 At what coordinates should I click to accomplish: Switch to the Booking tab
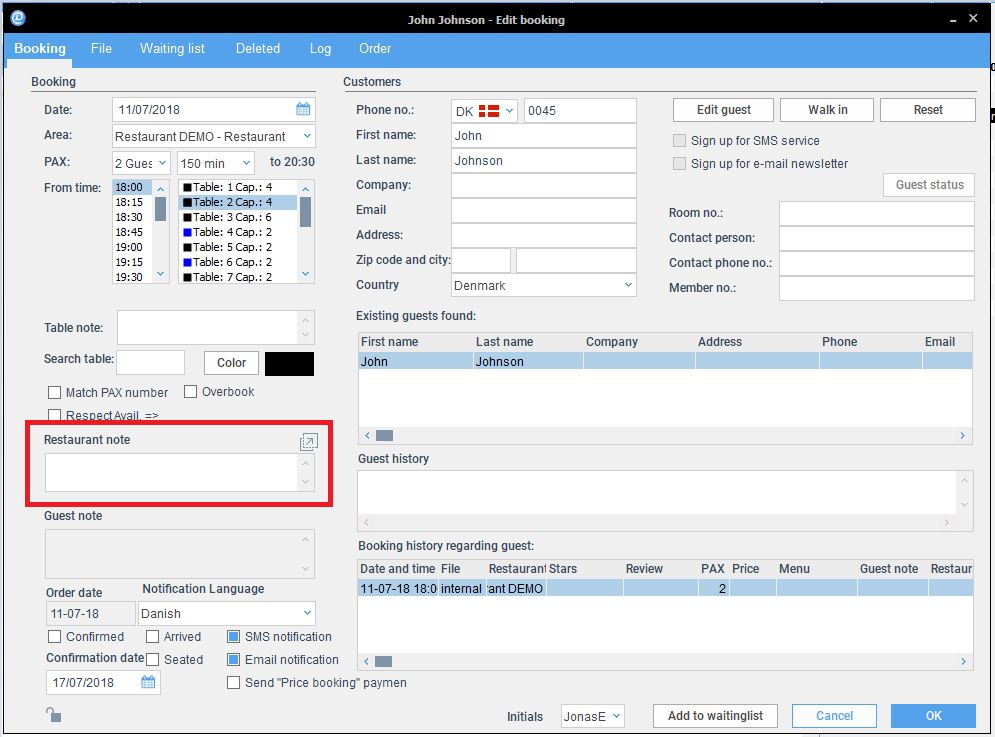tap(40, 49)
